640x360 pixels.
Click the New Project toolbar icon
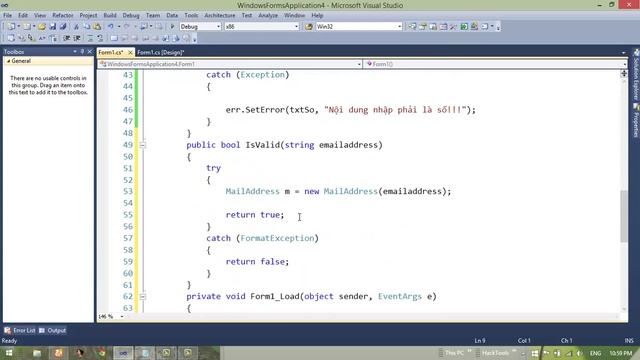[11, 27]
